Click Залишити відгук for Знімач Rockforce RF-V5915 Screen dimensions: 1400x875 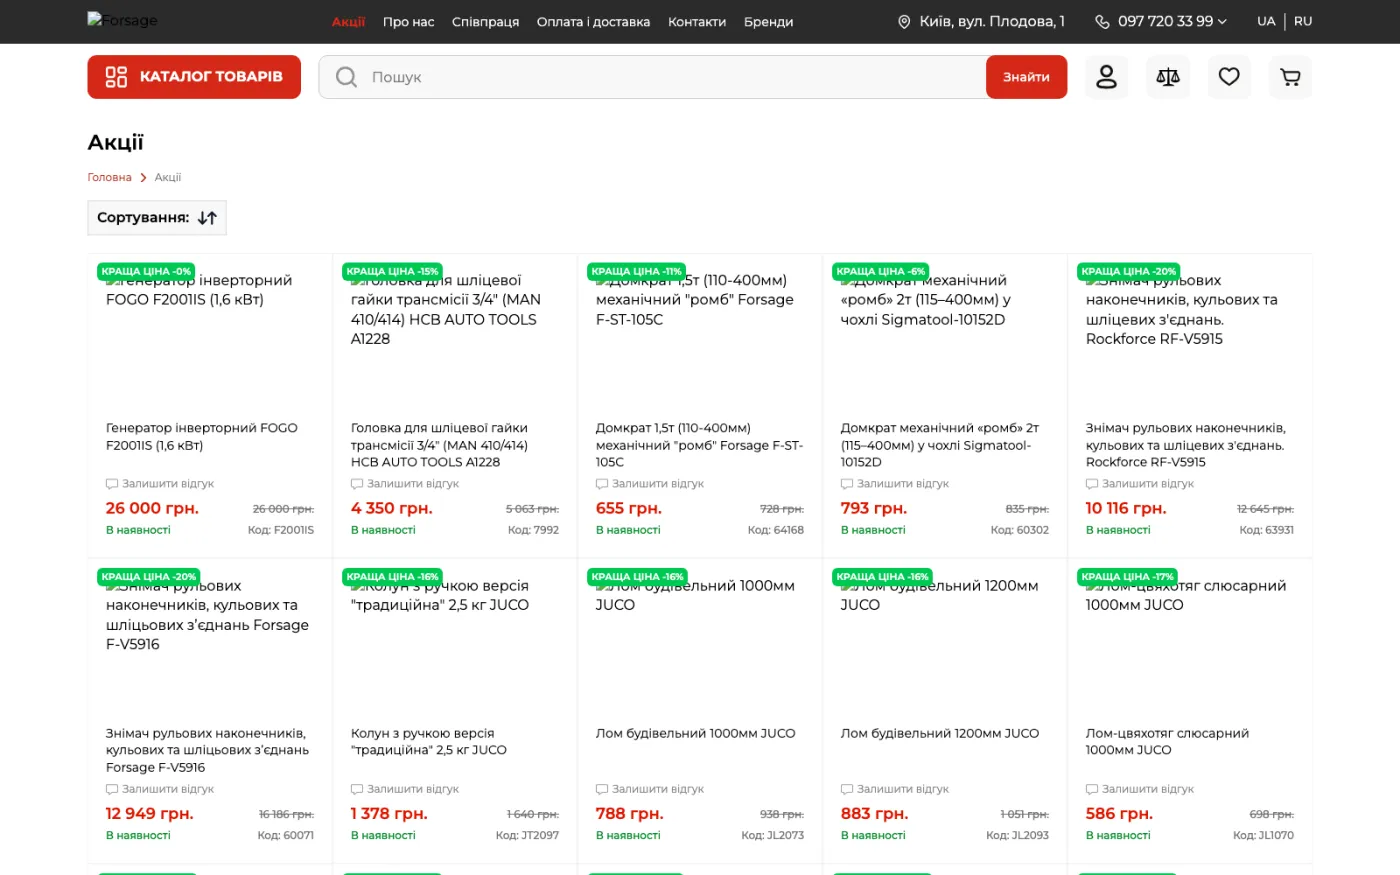pyautogui.click(x=1148, y=484)
